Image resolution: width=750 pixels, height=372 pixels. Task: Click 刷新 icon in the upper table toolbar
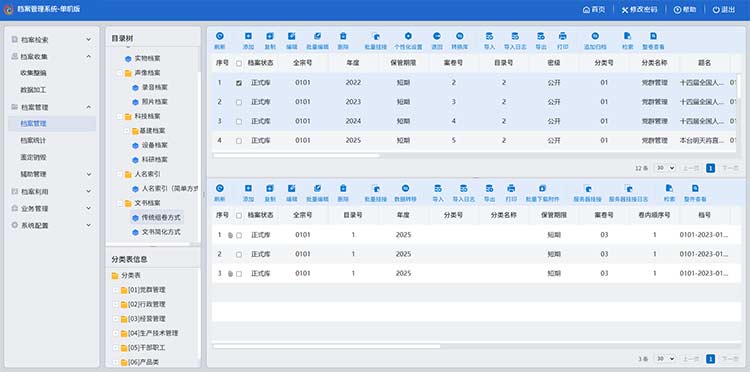(220, 36)
